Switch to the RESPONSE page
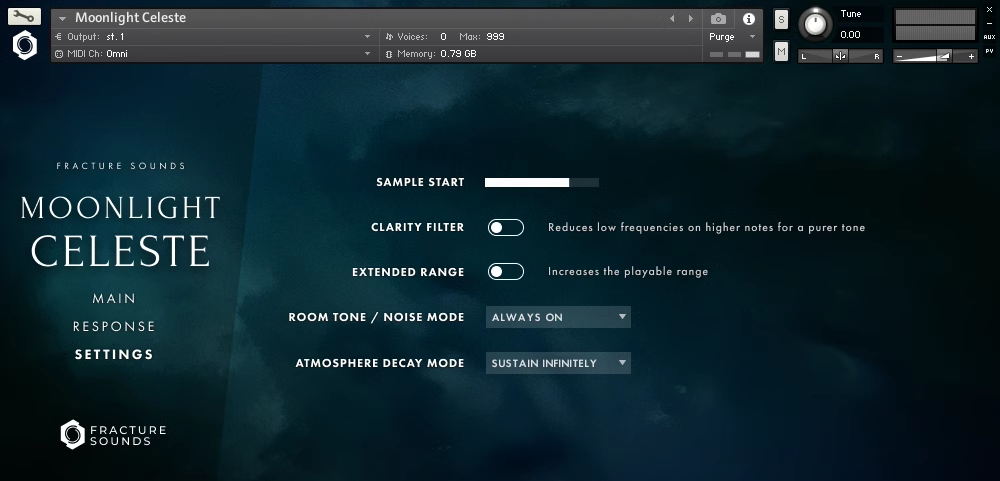 114,327
